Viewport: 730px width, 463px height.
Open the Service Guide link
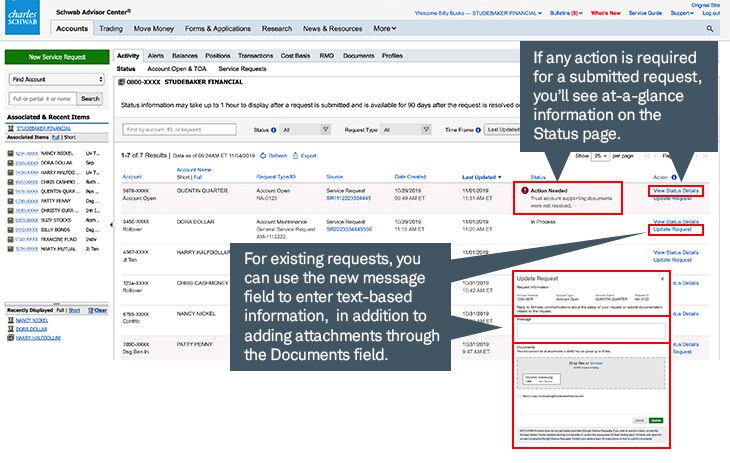[x=645, y=13]
